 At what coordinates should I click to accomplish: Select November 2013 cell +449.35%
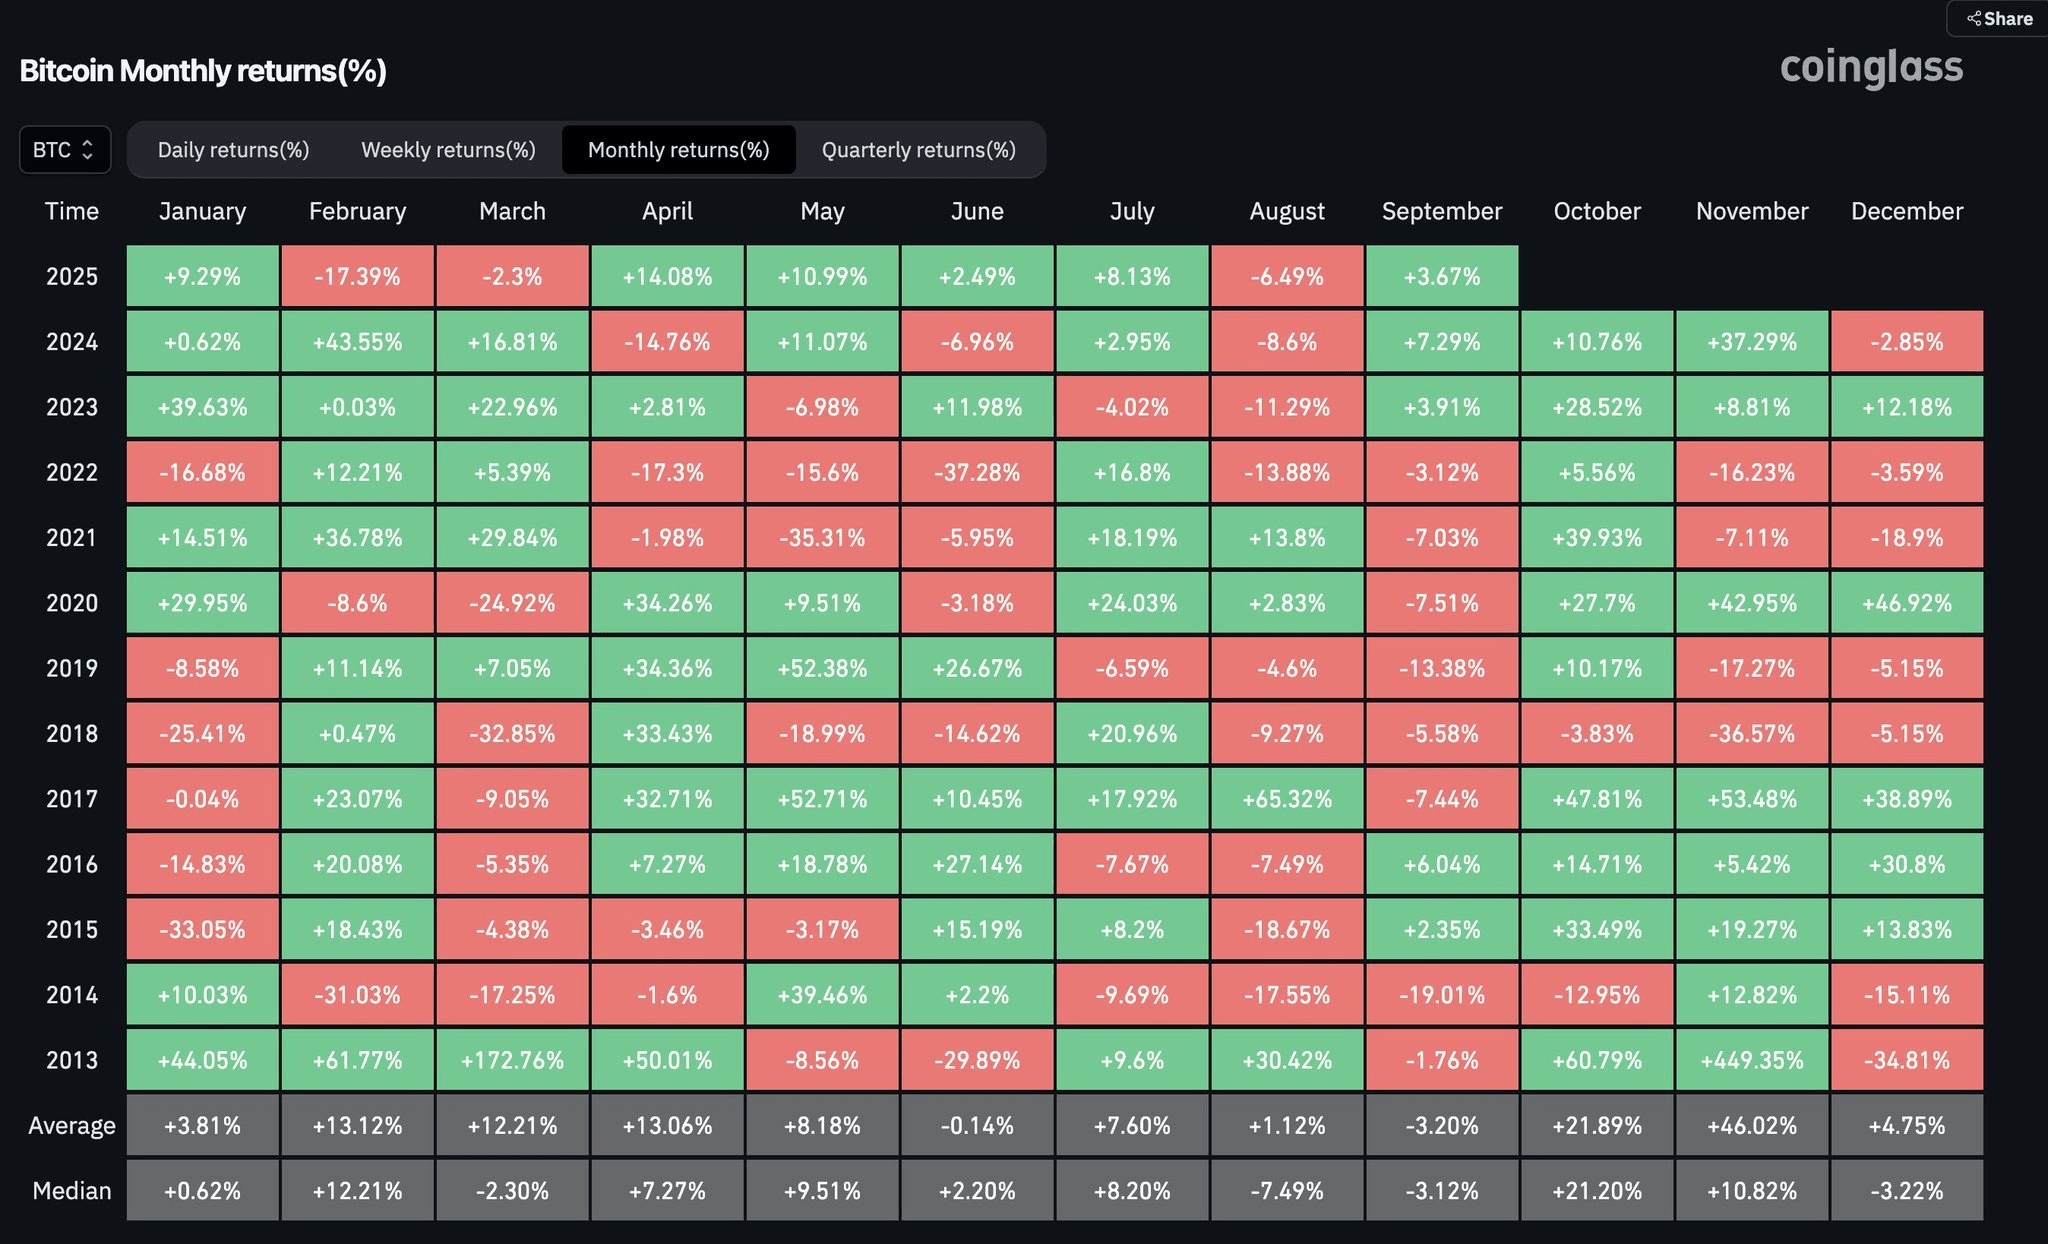click(1752, 1060)
